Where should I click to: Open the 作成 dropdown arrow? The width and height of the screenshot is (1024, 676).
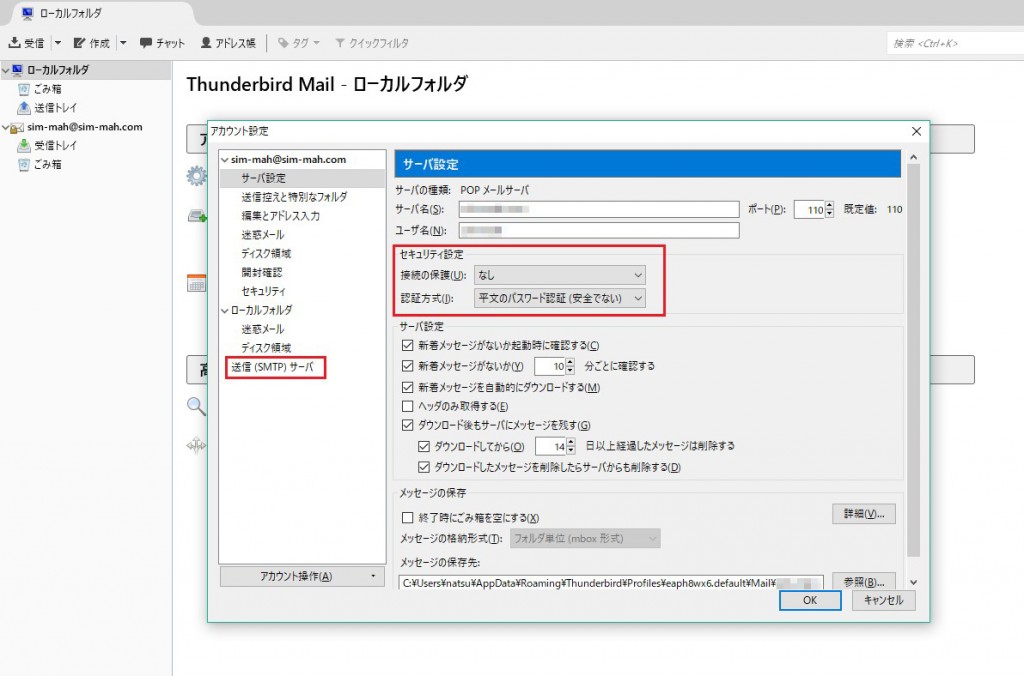click(x=123, y=43)
